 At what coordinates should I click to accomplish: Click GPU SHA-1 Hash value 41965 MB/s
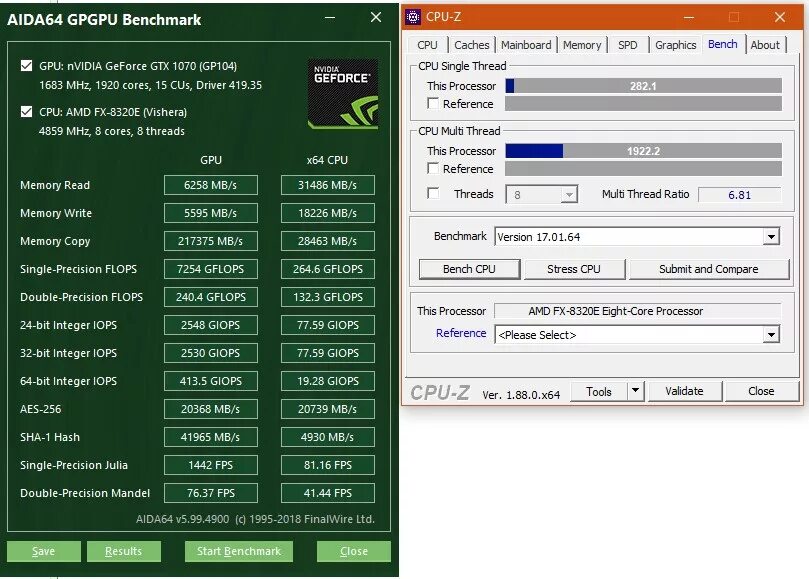tap(211, 437)
